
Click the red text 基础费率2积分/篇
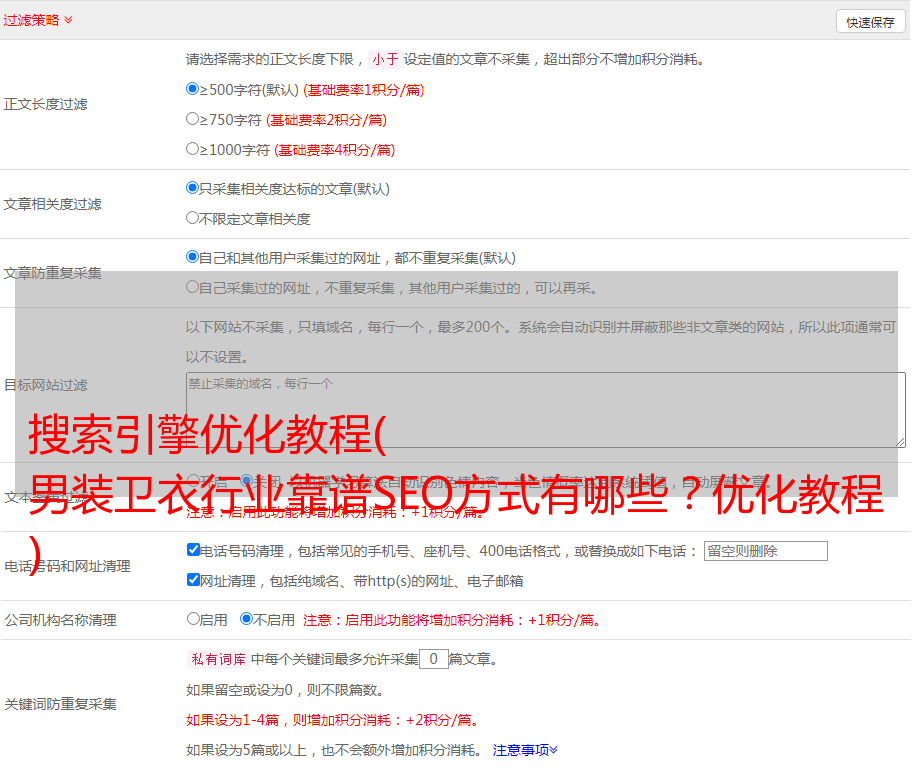point(326,120)
